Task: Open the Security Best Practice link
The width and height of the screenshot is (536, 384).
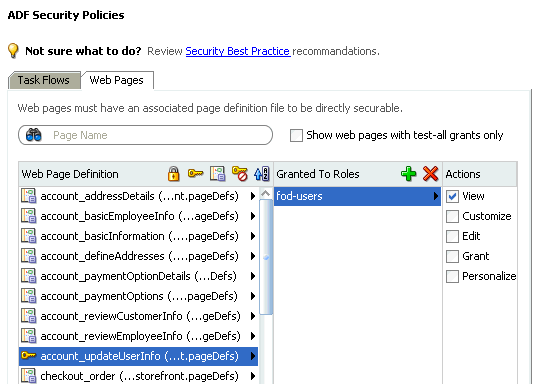Action: pyautogui.click(x=238, y=51)
